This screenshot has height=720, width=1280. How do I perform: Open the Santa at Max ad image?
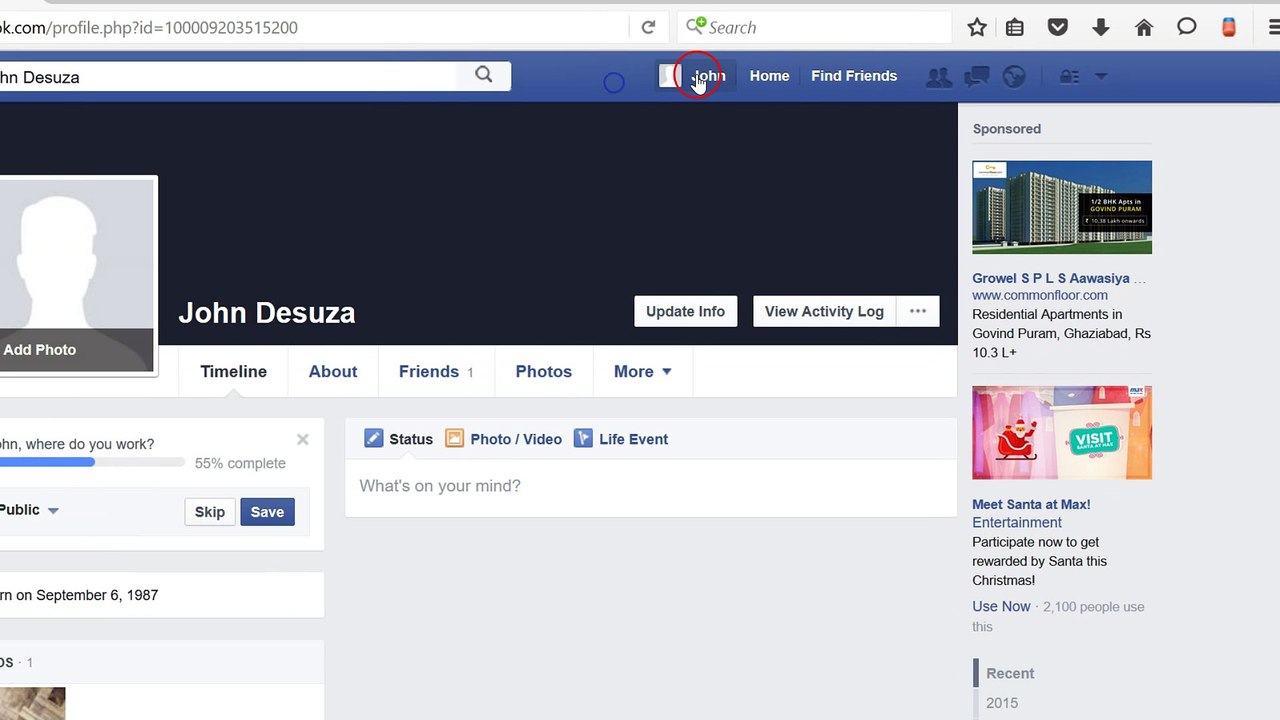[x=1062, y=432]
